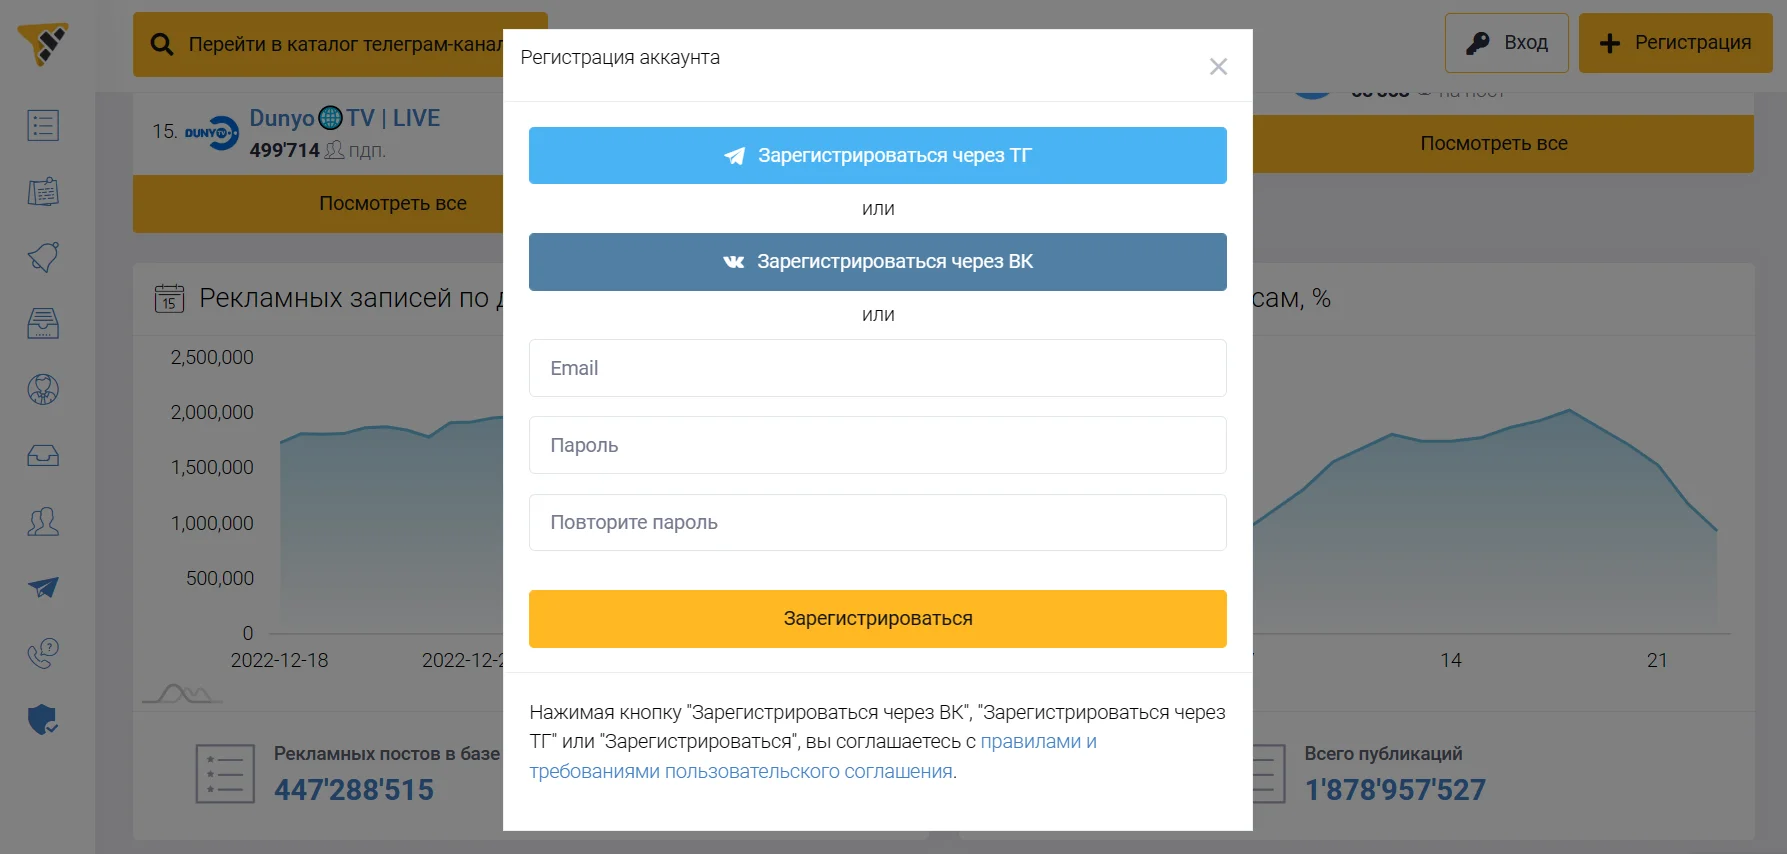Click the bell notifications sidebar icon
The width and height of the screenshot is (1787, 854).
pyautogui.click(x=43, y=257)
